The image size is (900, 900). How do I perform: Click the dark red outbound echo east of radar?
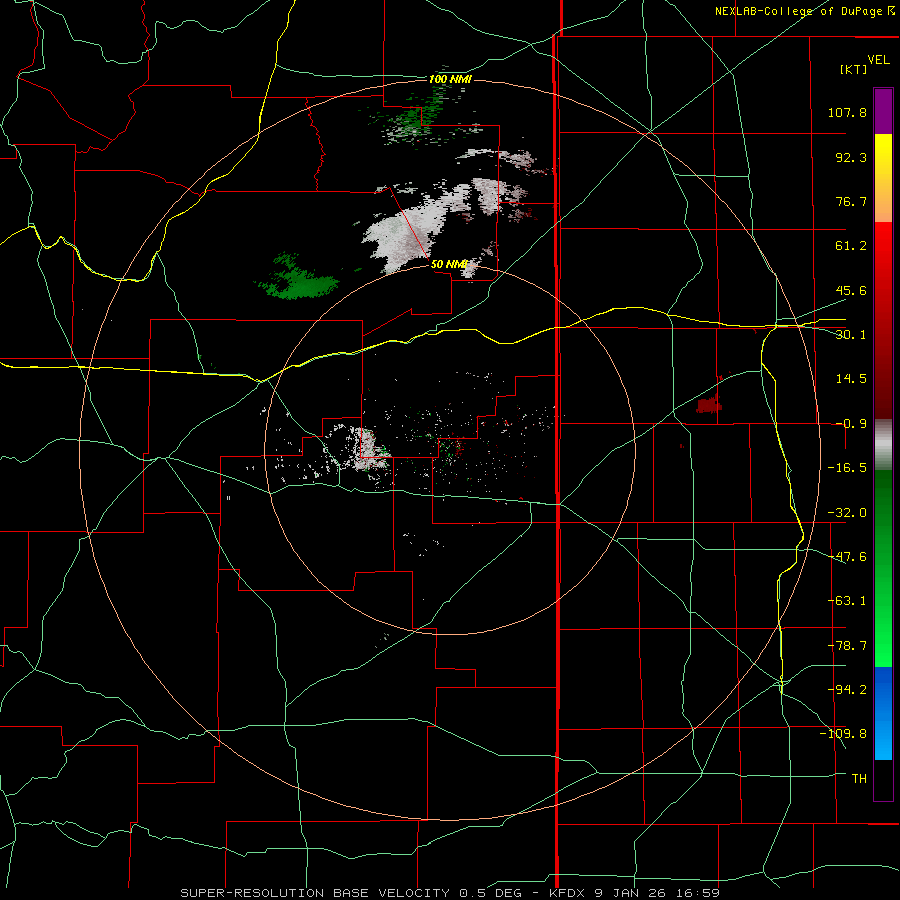[x=709, y=405]
